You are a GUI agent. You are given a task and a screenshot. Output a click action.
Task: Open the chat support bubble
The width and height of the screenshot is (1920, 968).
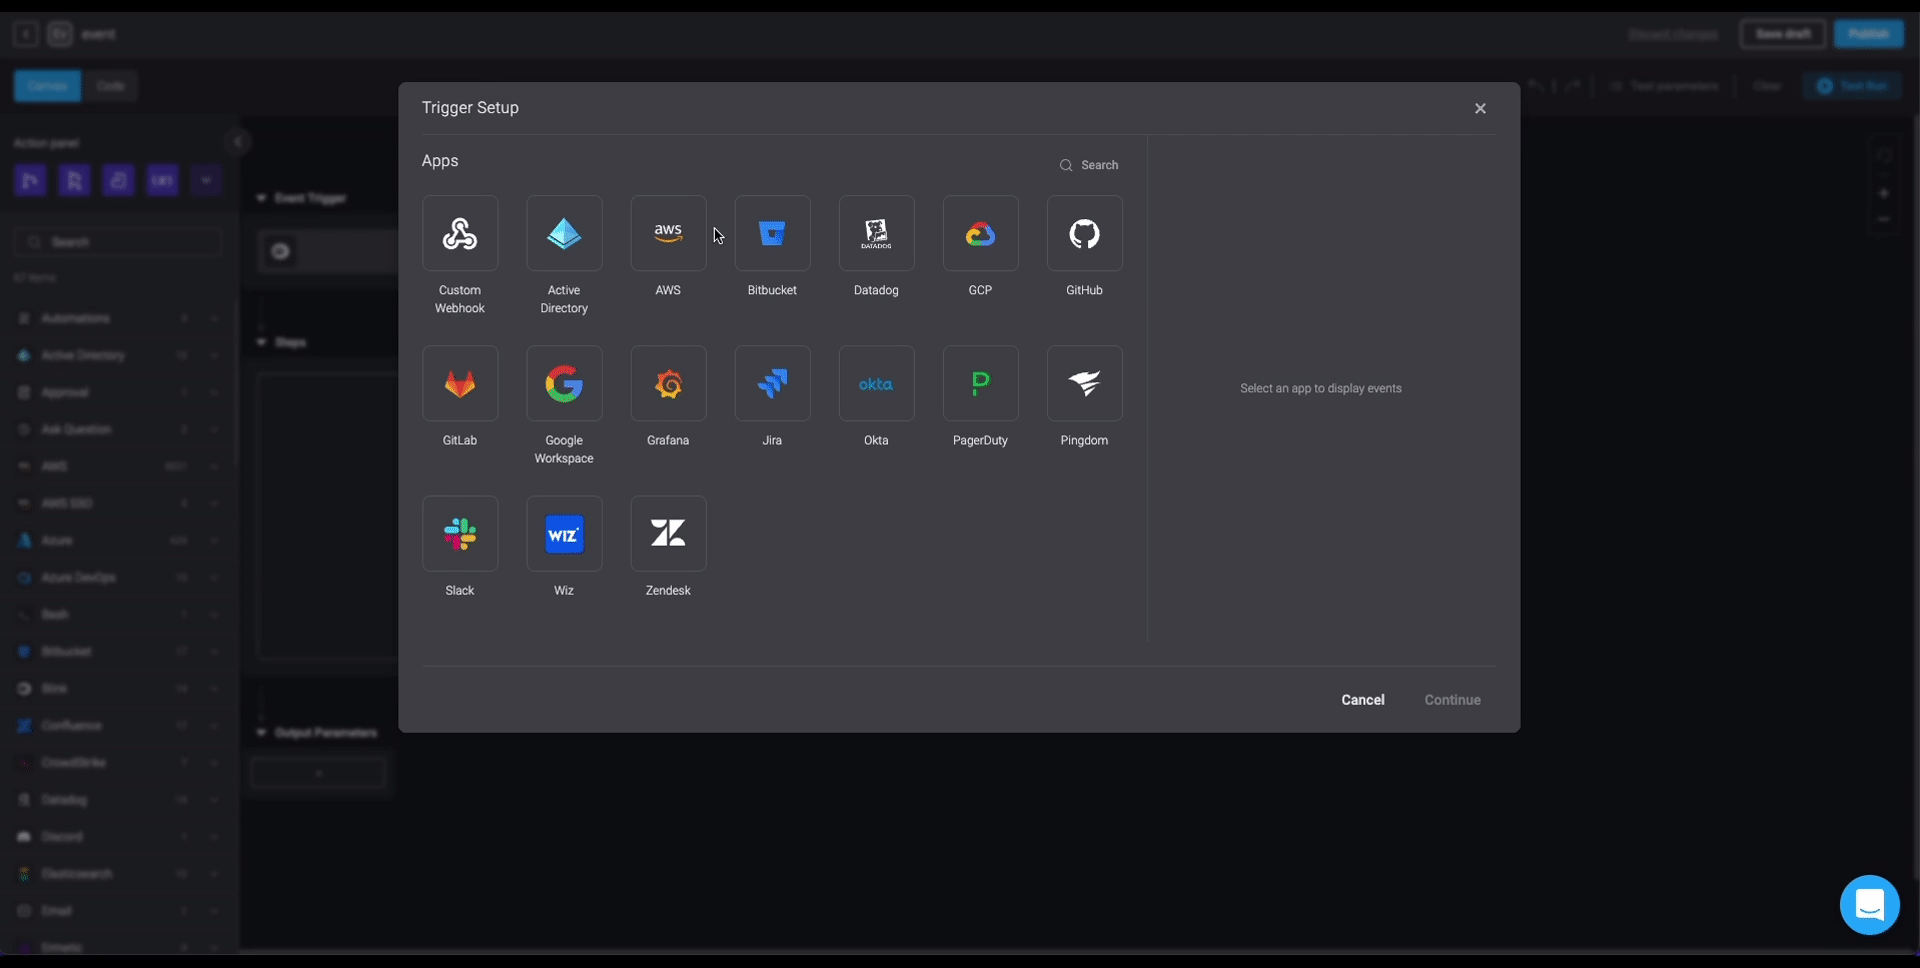(1869, 905)
